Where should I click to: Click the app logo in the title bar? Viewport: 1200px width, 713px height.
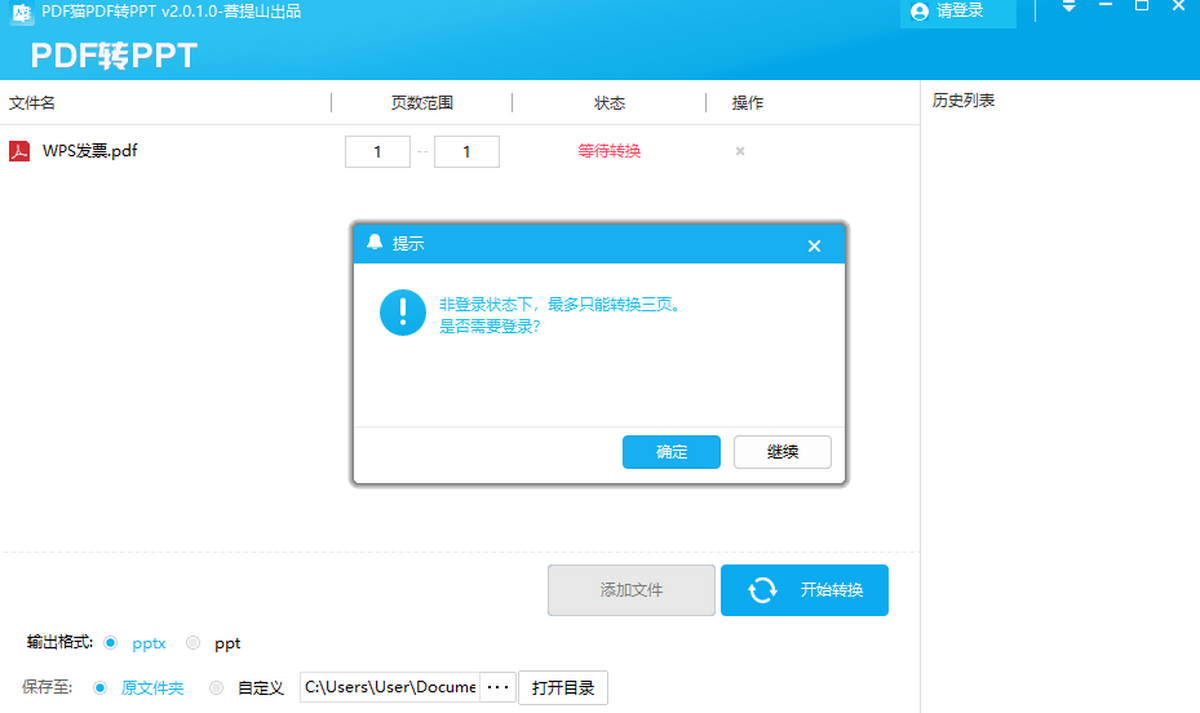22,11
